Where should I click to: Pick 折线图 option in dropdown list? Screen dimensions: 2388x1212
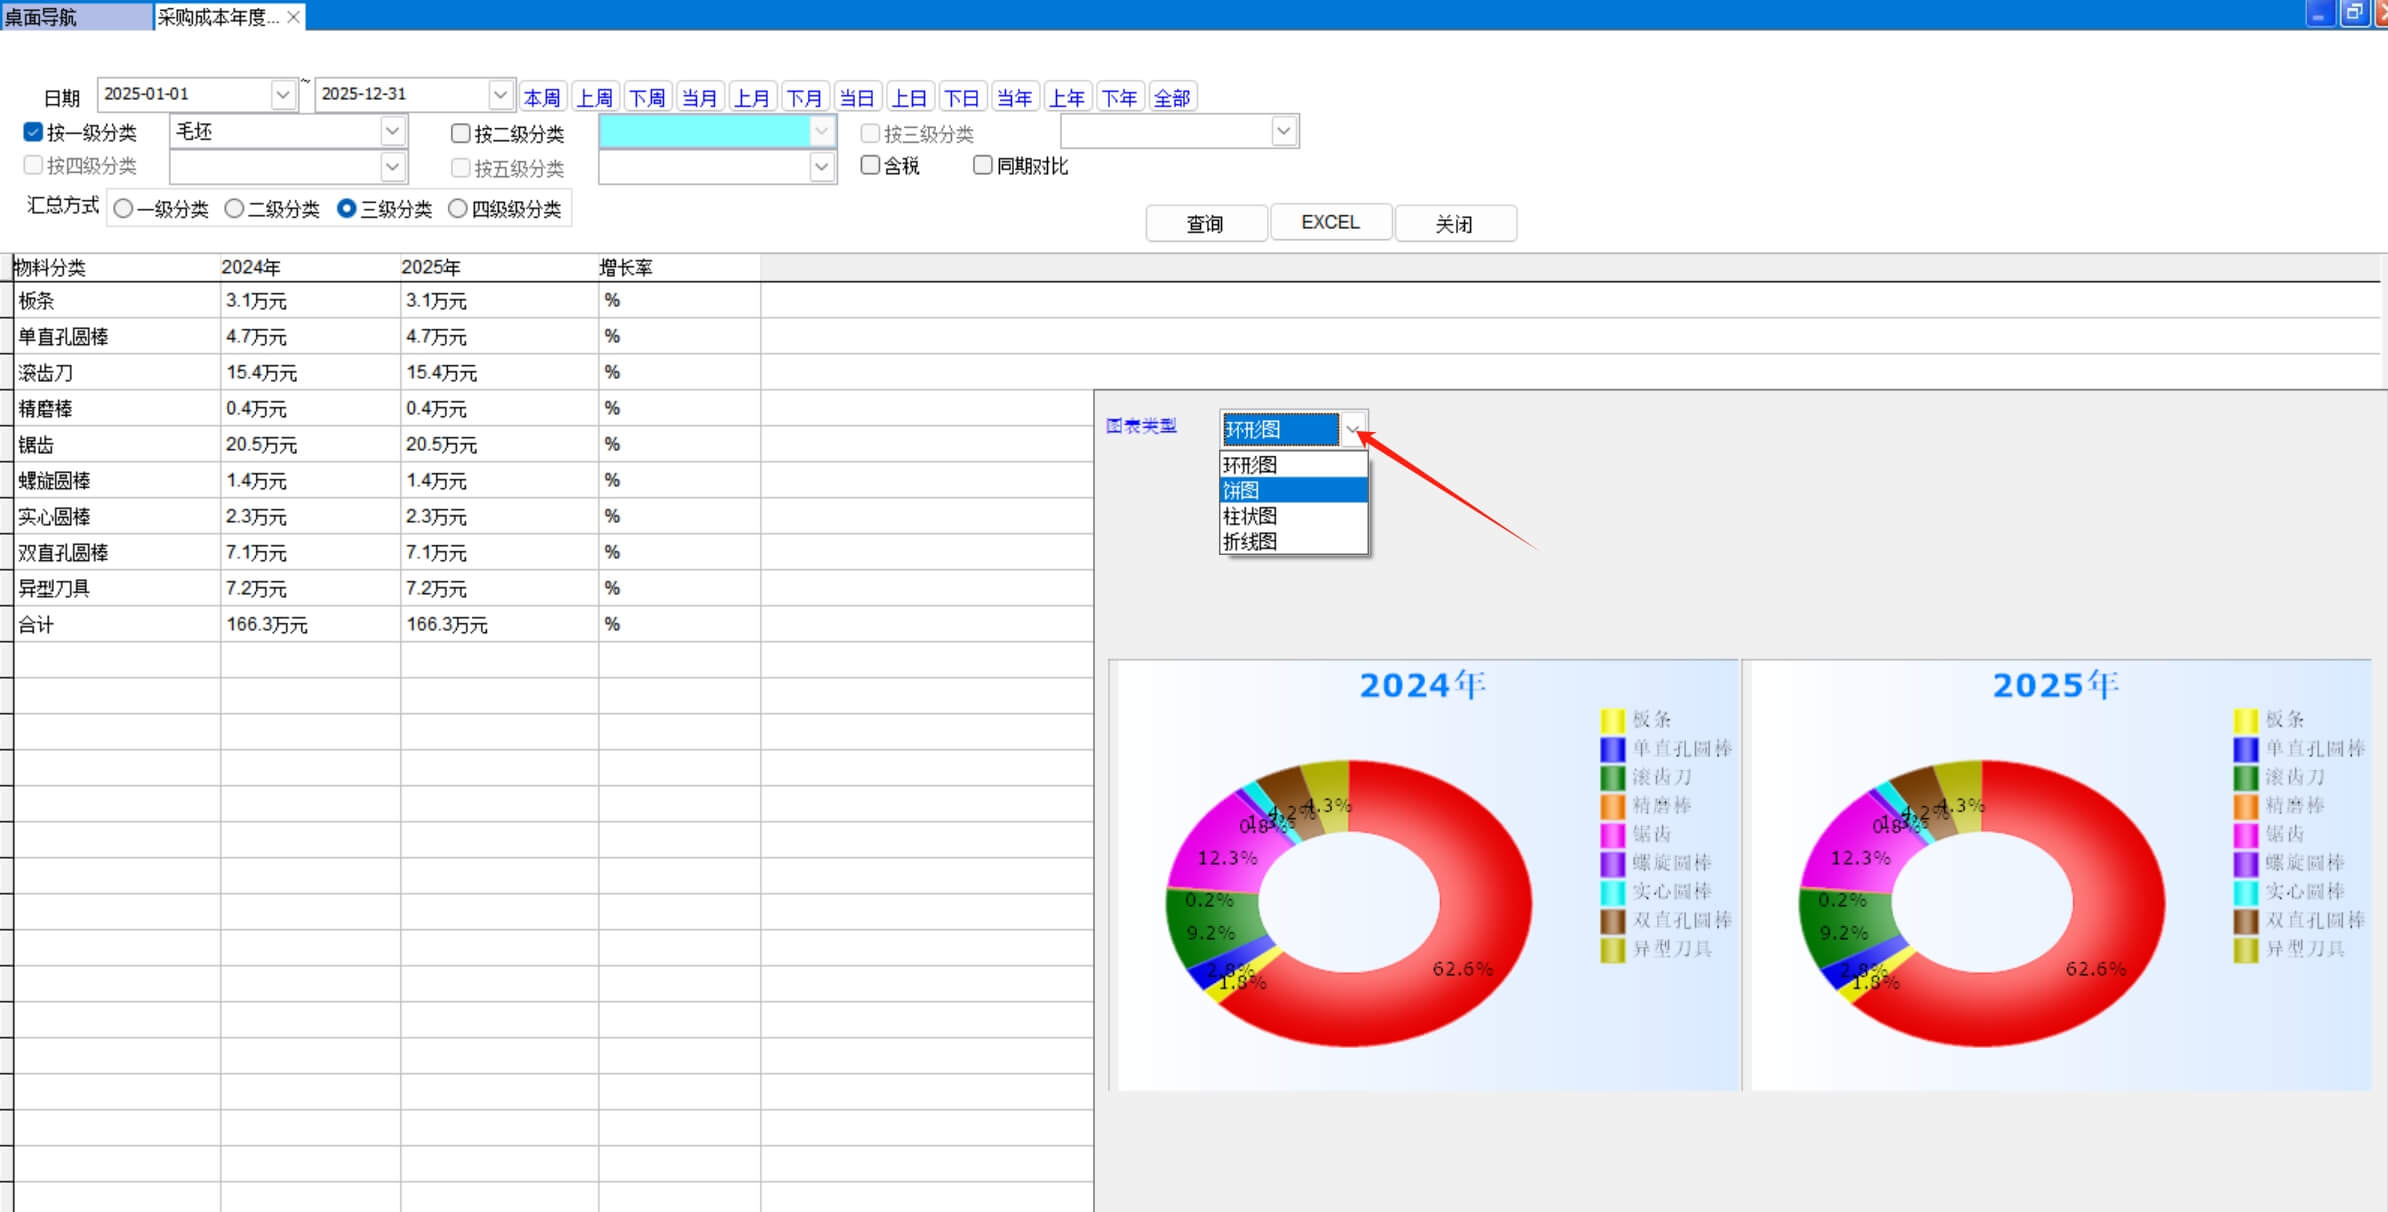tap(1292, 541)
